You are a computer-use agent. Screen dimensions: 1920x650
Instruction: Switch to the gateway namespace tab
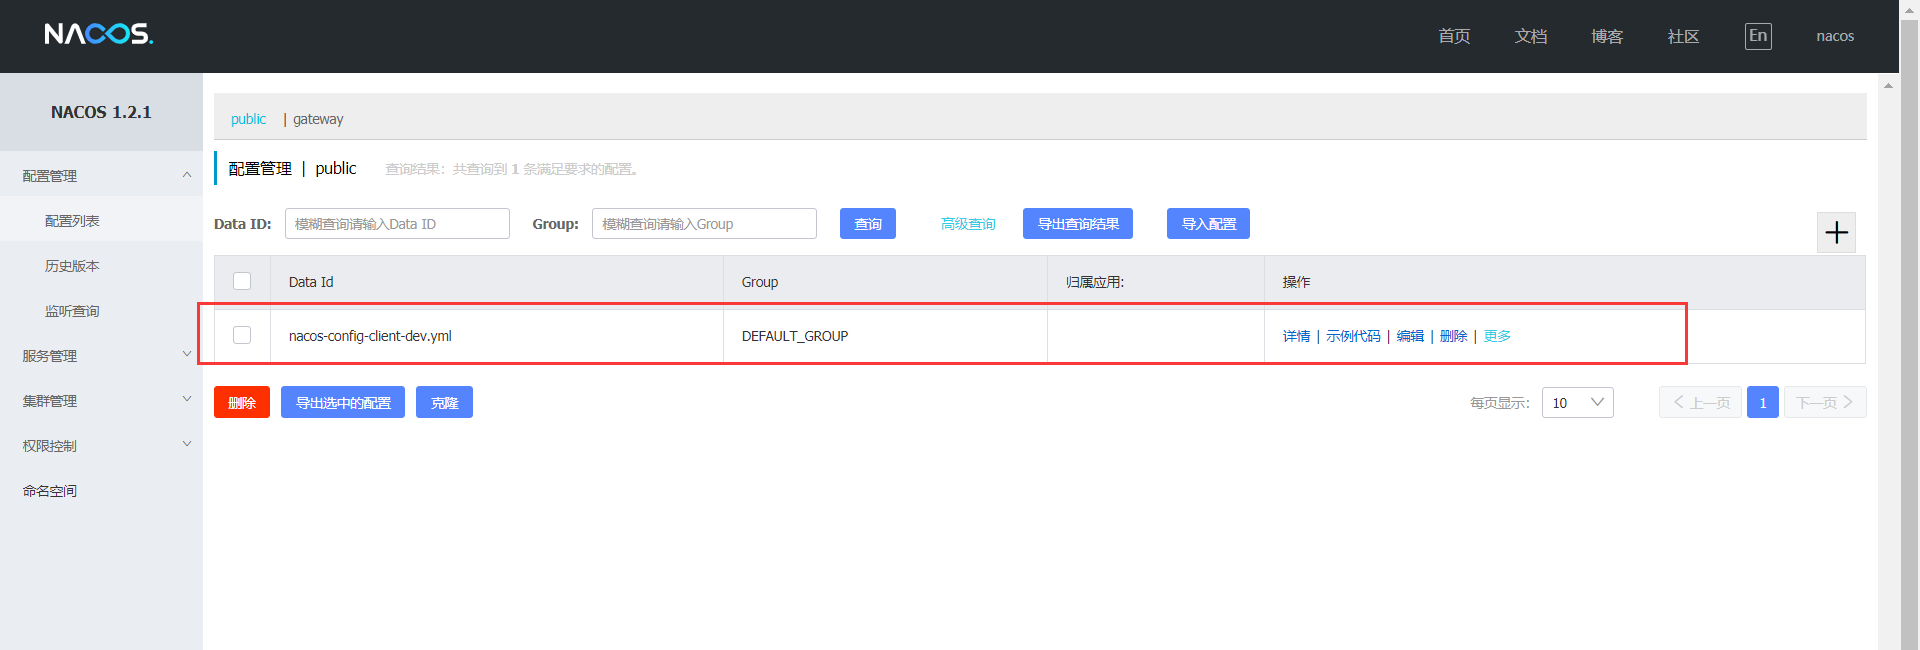click(318, 118)
